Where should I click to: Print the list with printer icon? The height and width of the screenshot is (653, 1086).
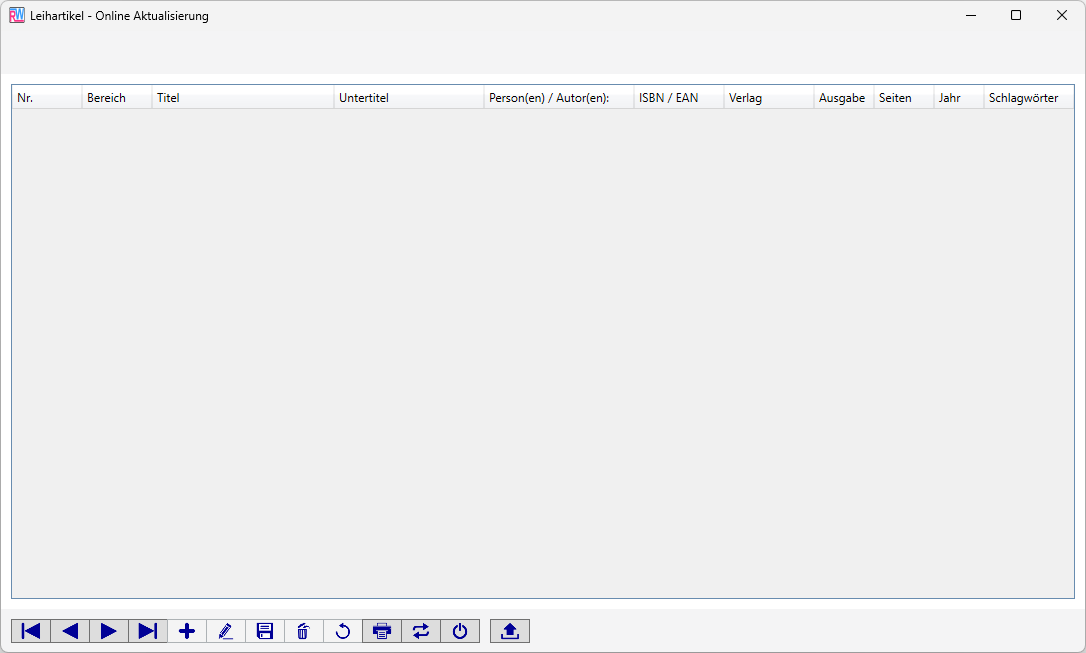[x=382, y=631]
